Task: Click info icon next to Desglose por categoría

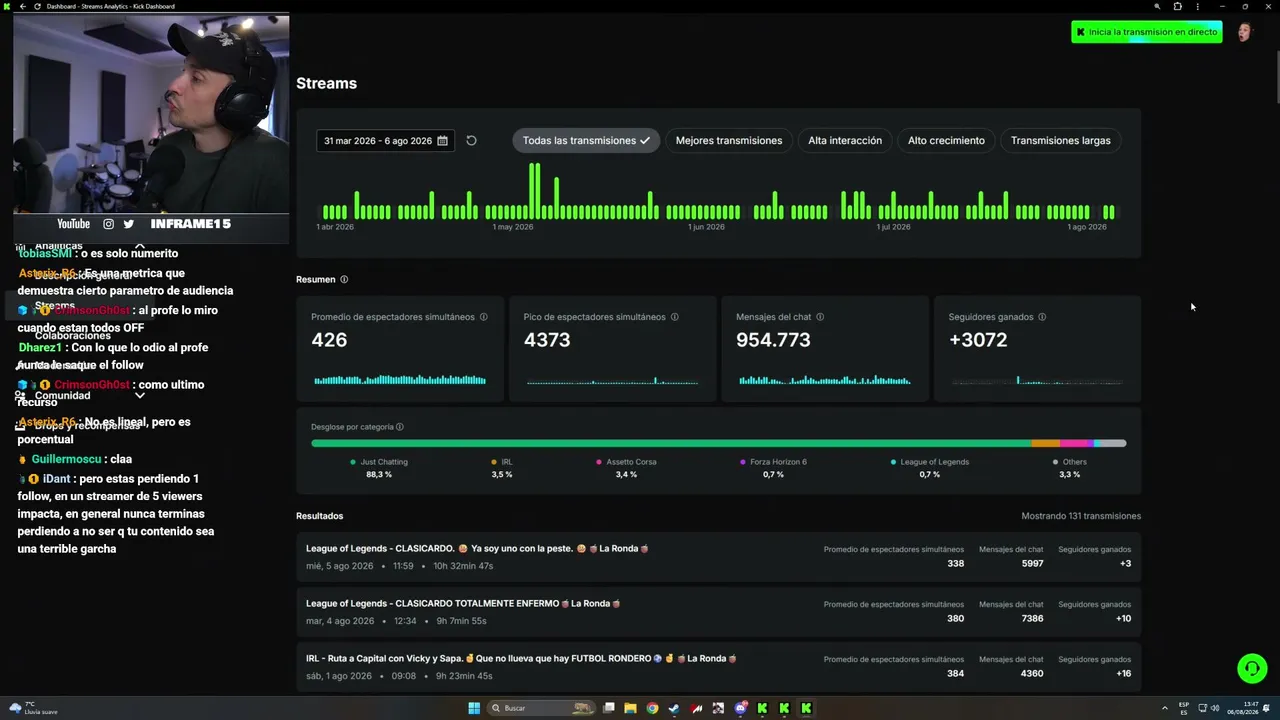Action: tap(400, 427)
